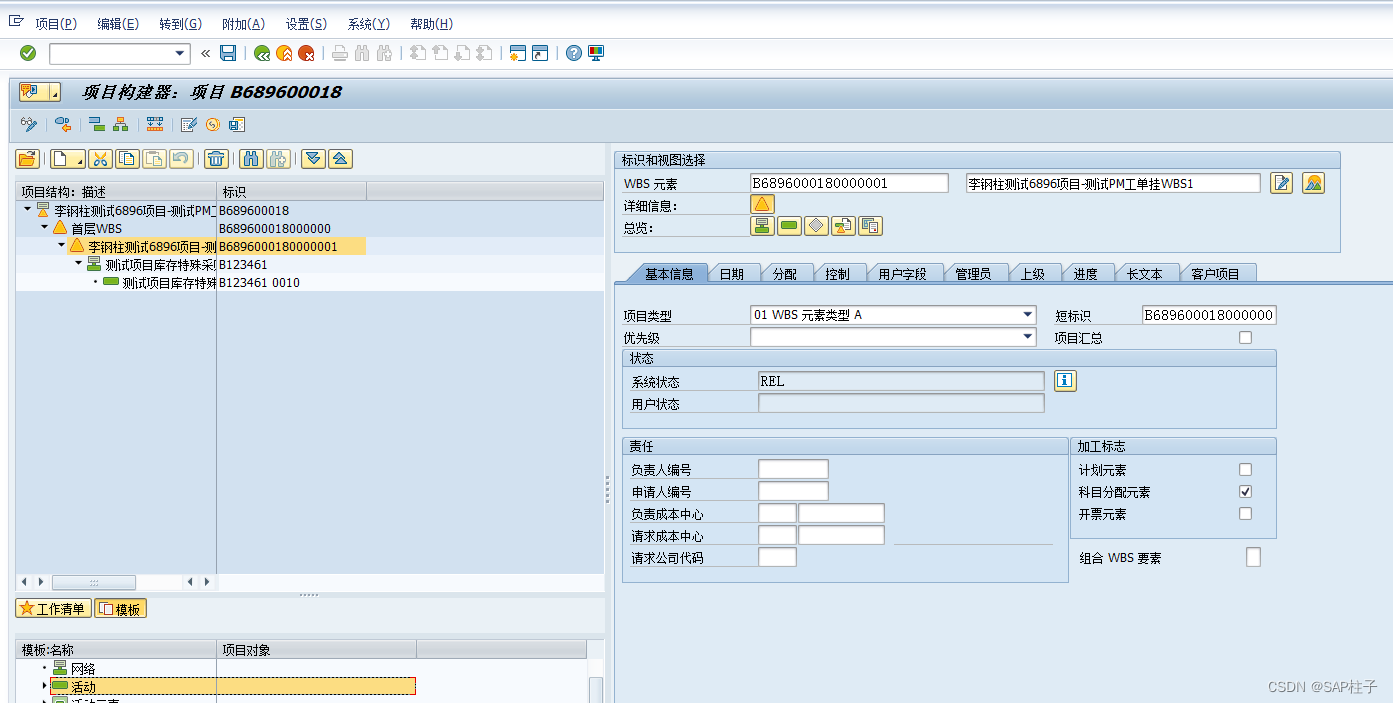This screenshot has height=703, width=1393.
Task: Toggle the 计划元素 checkbox
Action: (1245, 469)
